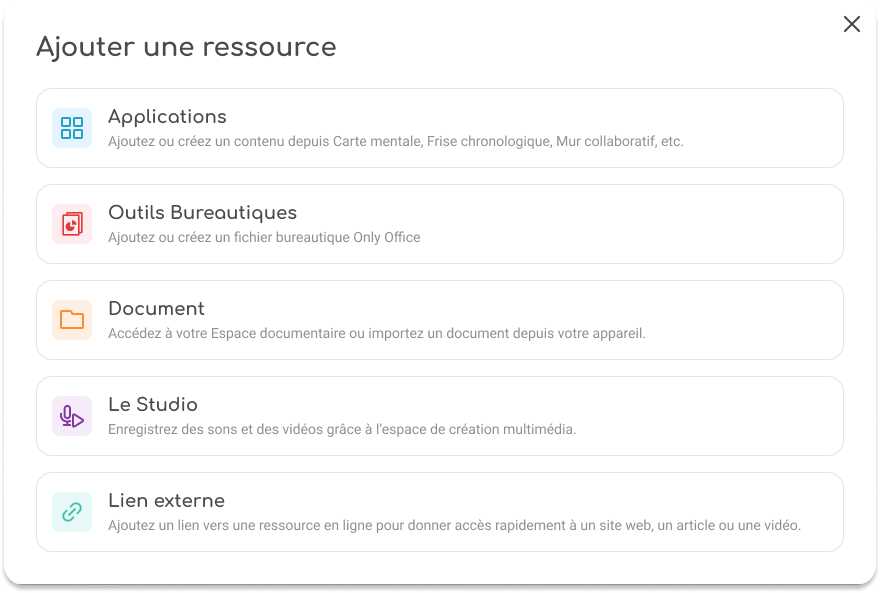The height and width of the screenshot is (593, 880).
Task: Select the Applications title
Action: pyautogui.click(x=167, y=117)
